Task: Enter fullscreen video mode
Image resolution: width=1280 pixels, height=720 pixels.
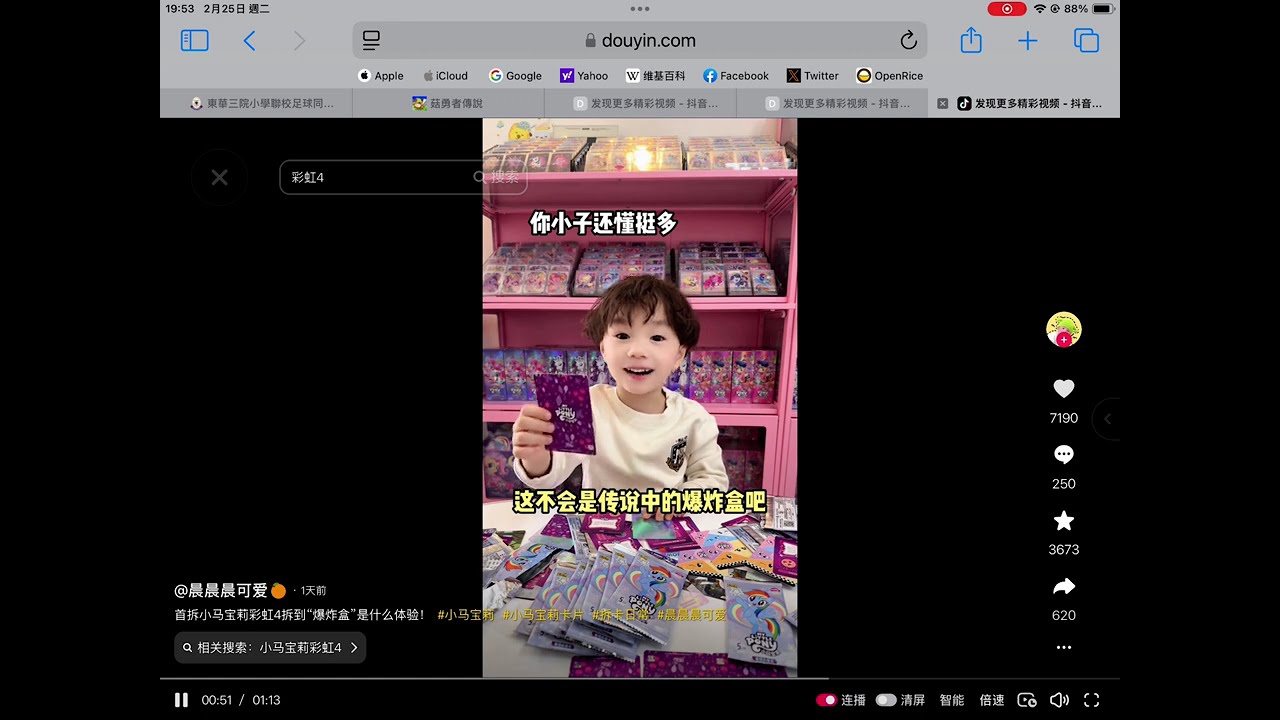Action: pyautogui.click(x=1092, y=700)
